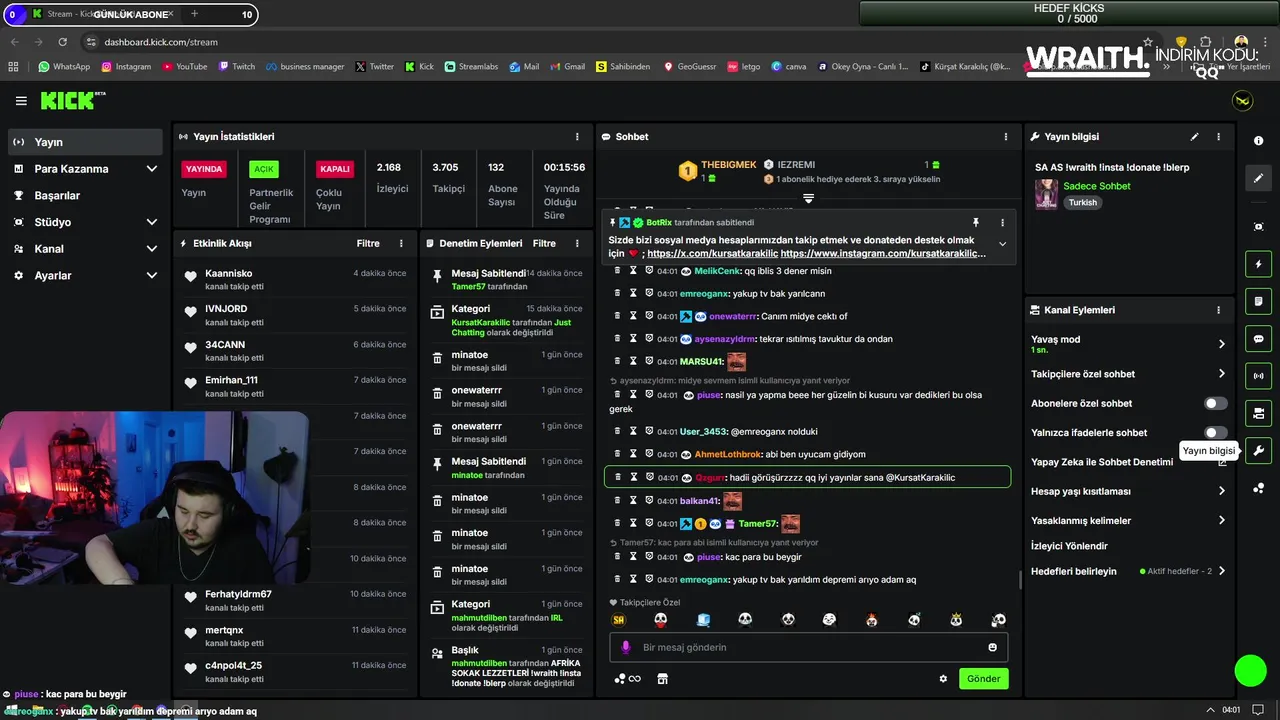Timeout user piuse on 'kac para bu beygir'
1280x720 pixels.
point(633,557)
